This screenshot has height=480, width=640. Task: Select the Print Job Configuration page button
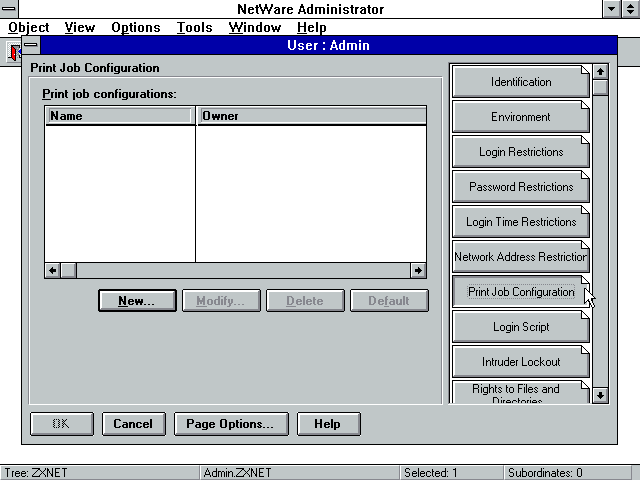point(521,292)
